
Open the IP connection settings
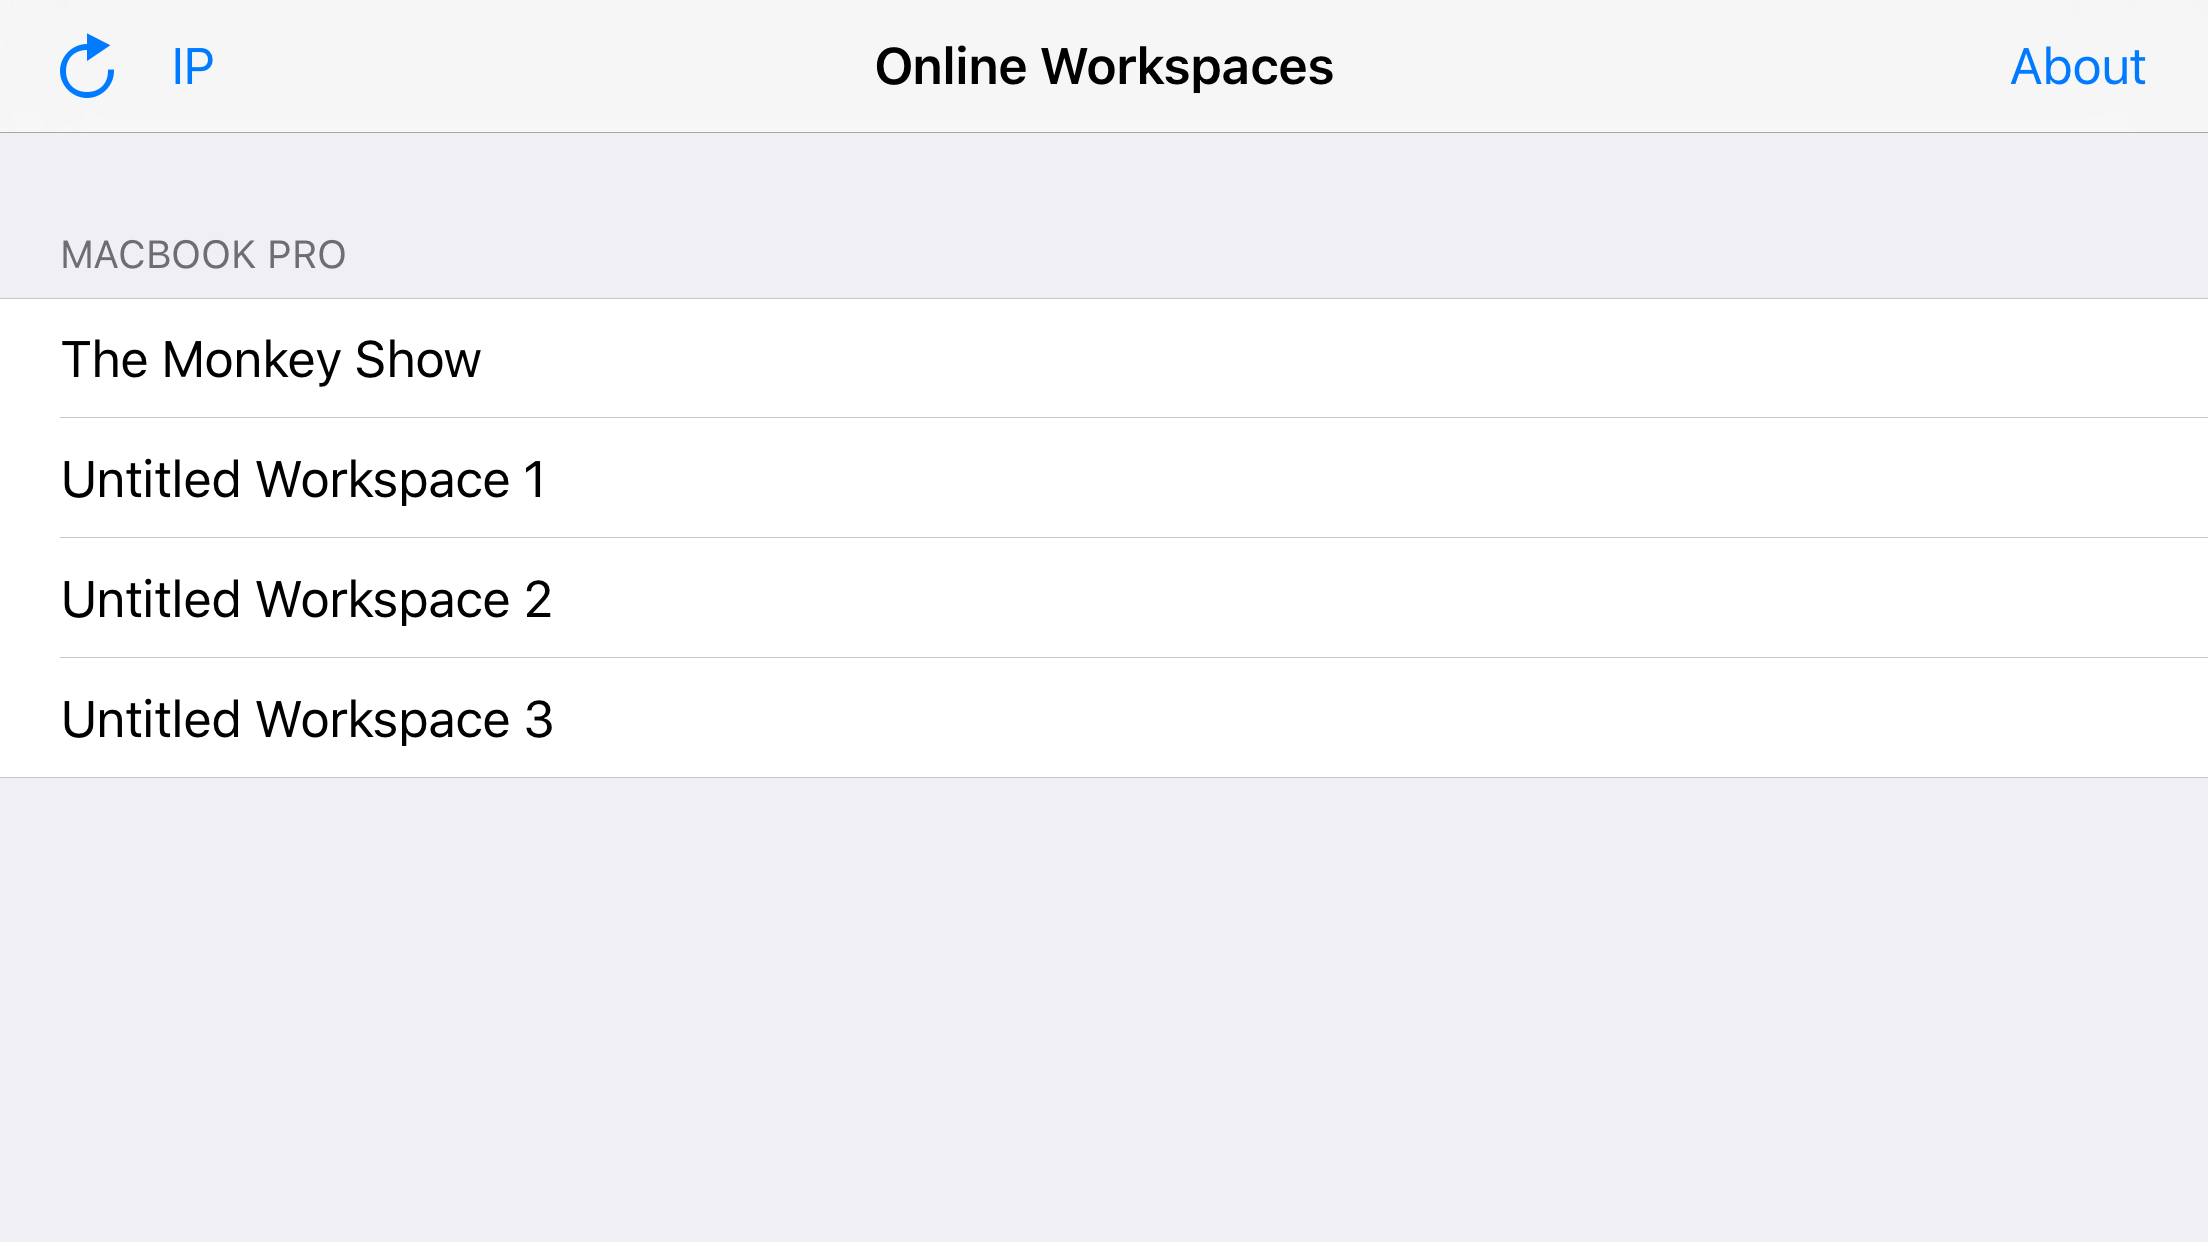coord(192,67)
